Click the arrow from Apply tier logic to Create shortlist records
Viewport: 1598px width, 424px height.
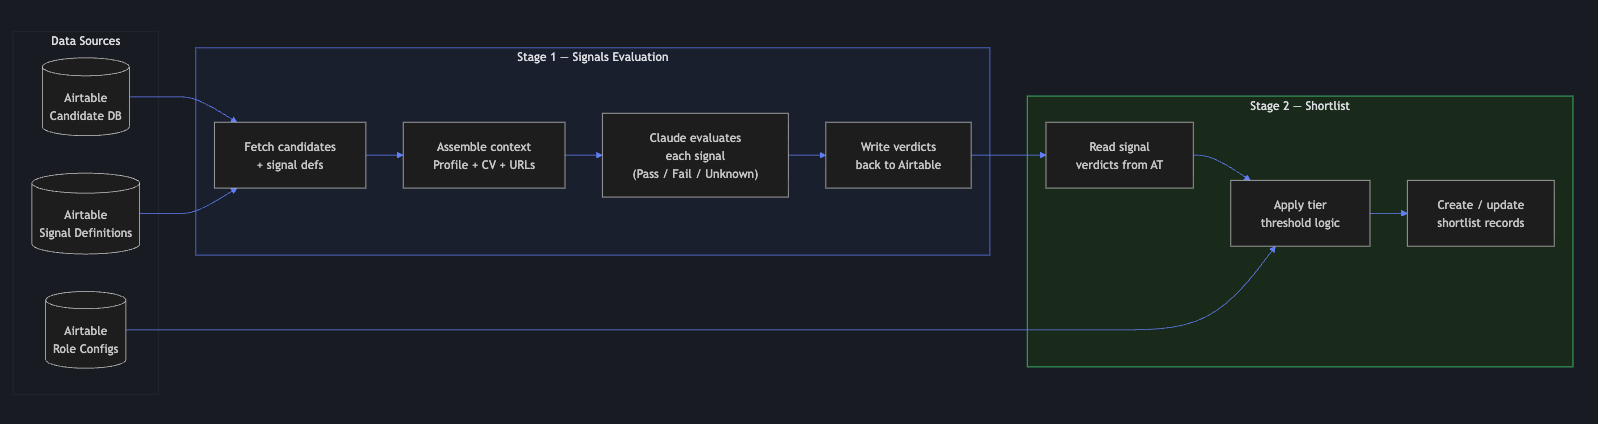click(x=1388, y=213)
